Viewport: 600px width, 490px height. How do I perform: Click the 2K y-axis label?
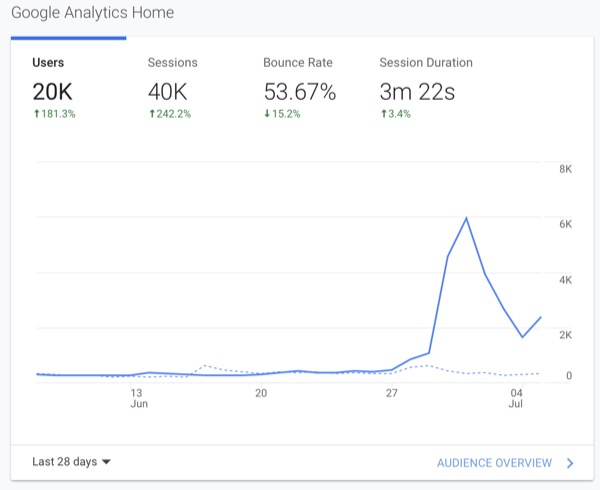[x=566, y=335]
